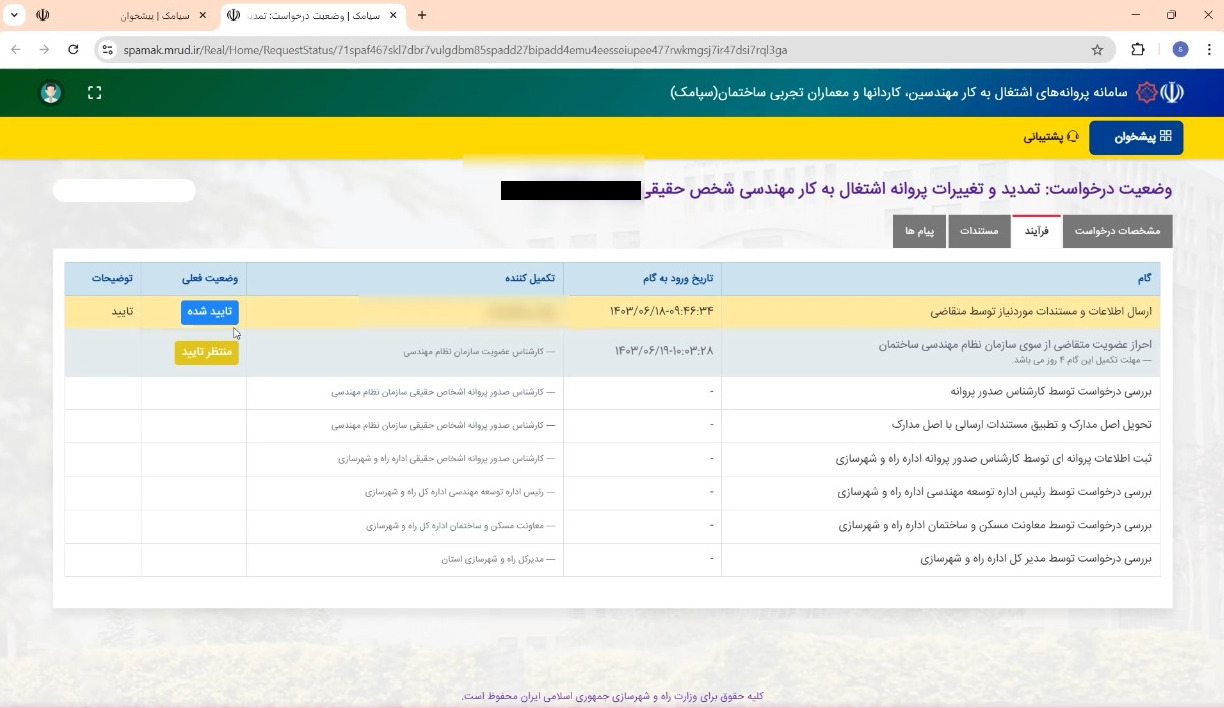1224x708 pixels.
Task: Switch to the مستندات tab
Action: tap(979, 231)
